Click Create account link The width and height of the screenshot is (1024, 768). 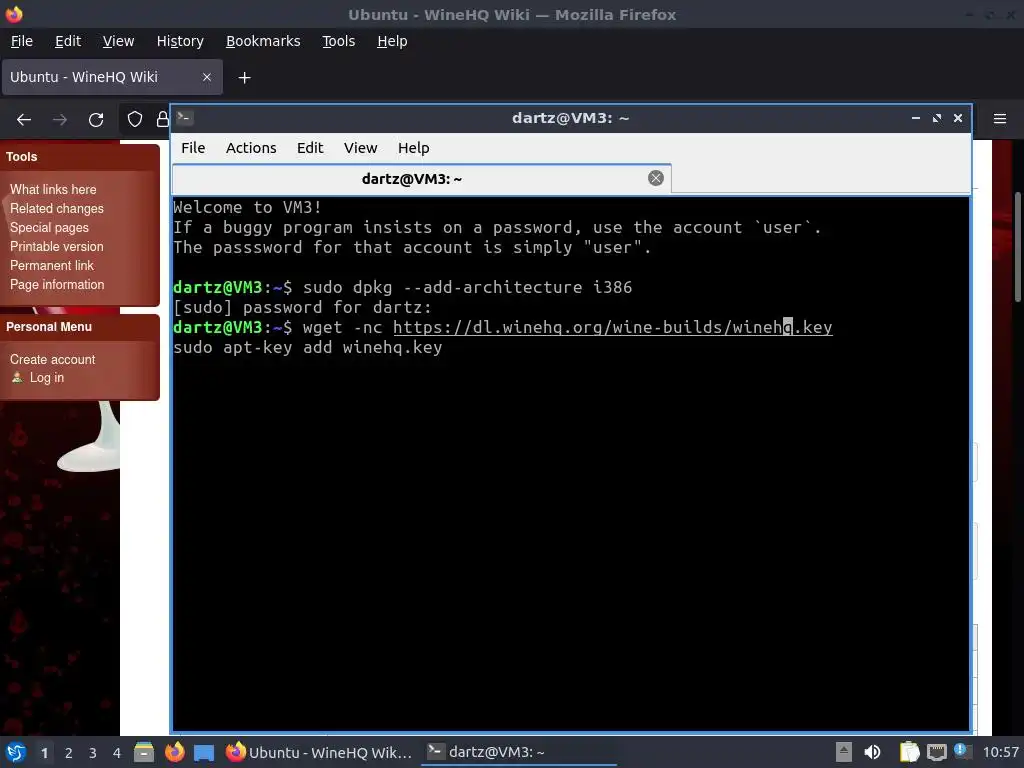[52, 359]
